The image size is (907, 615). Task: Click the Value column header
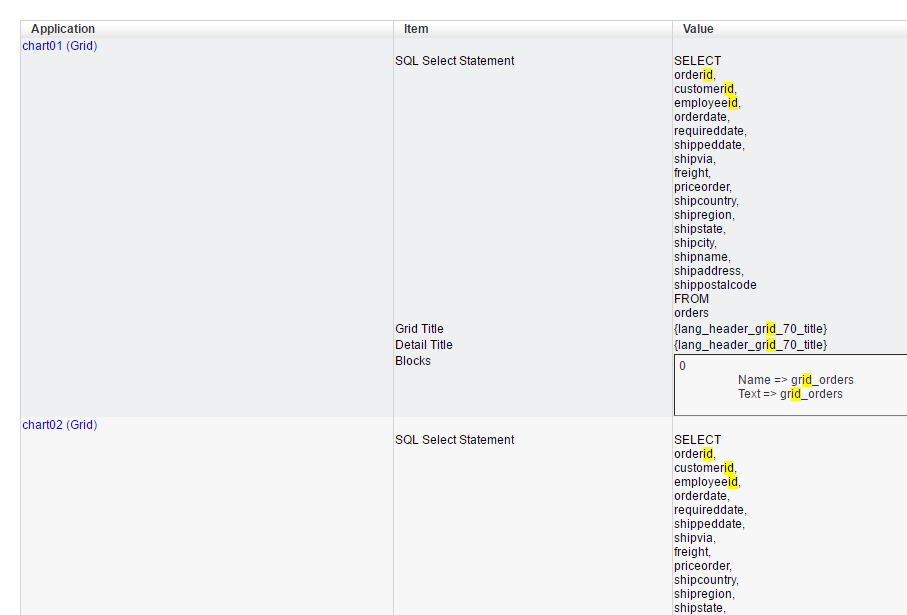tap(698, 29)
